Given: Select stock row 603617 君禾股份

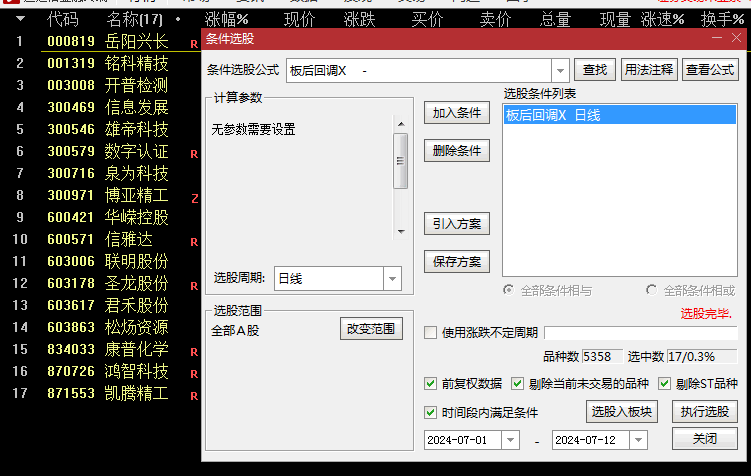Looking at the screenshot, I should click(106, 306).
